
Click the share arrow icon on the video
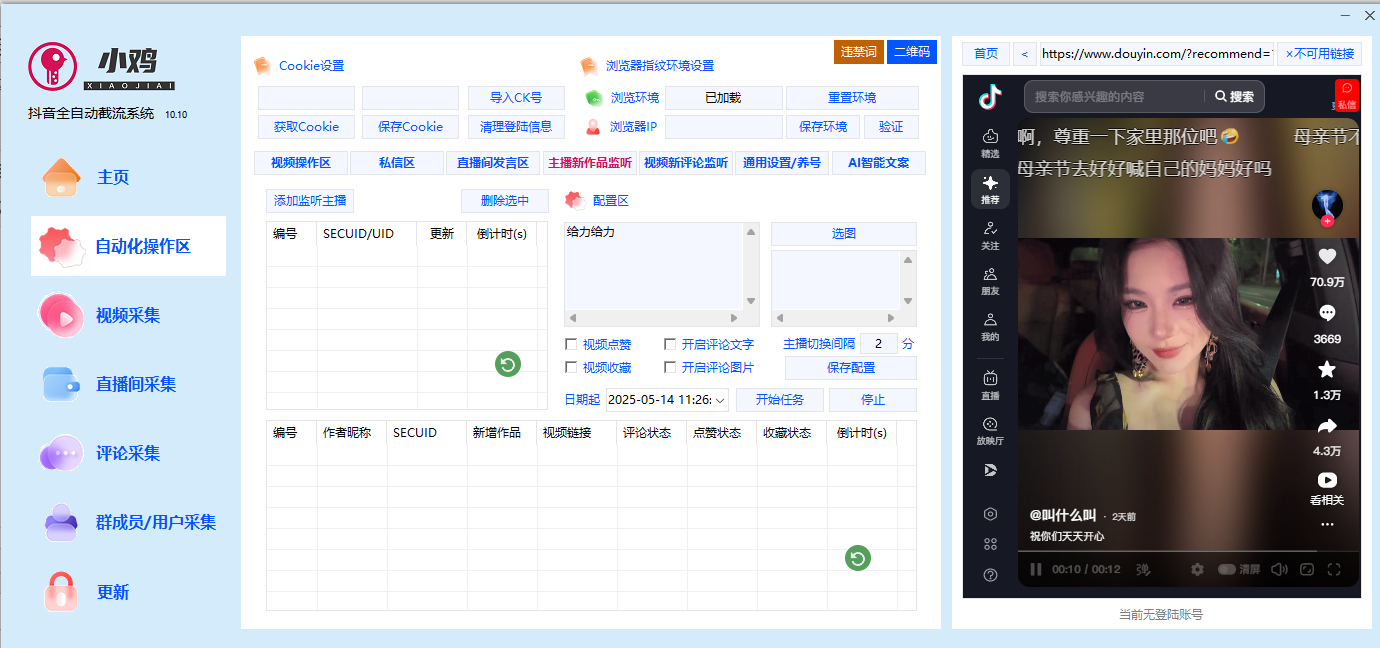1327,424
